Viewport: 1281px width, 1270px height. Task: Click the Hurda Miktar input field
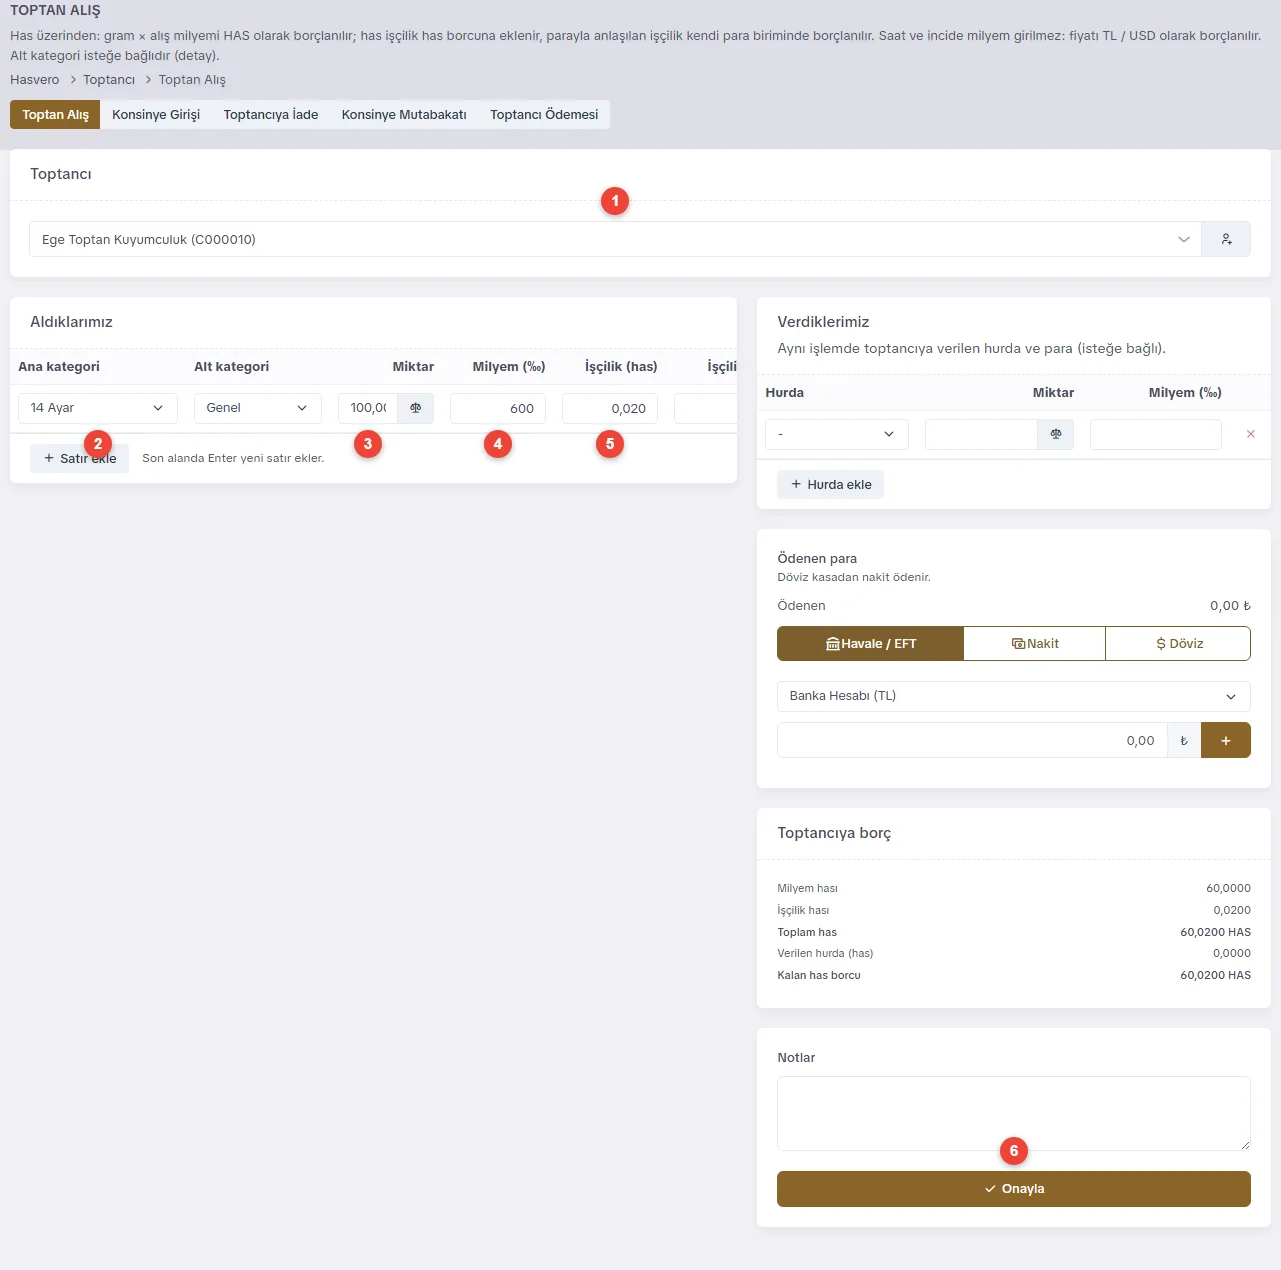(981, 434)
